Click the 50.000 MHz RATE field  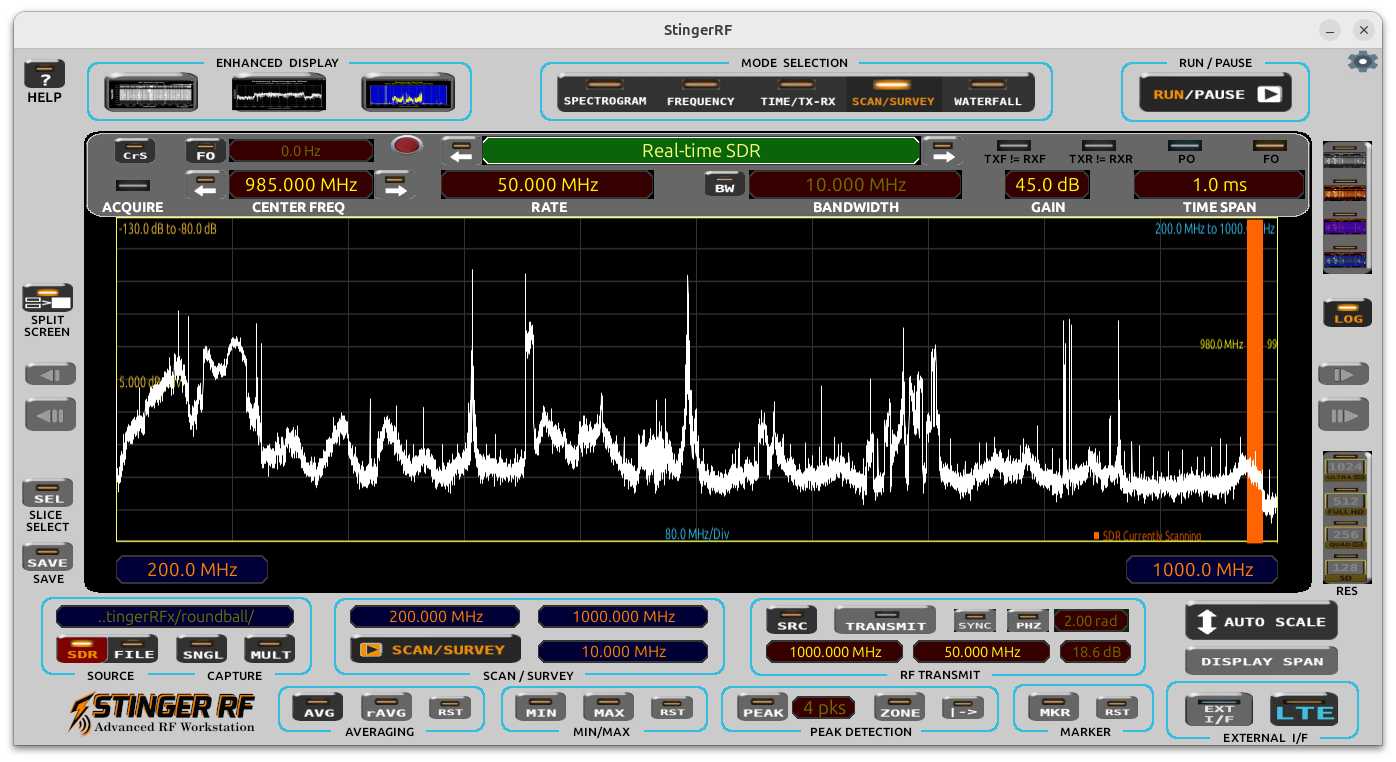click(x=548, y=185)
